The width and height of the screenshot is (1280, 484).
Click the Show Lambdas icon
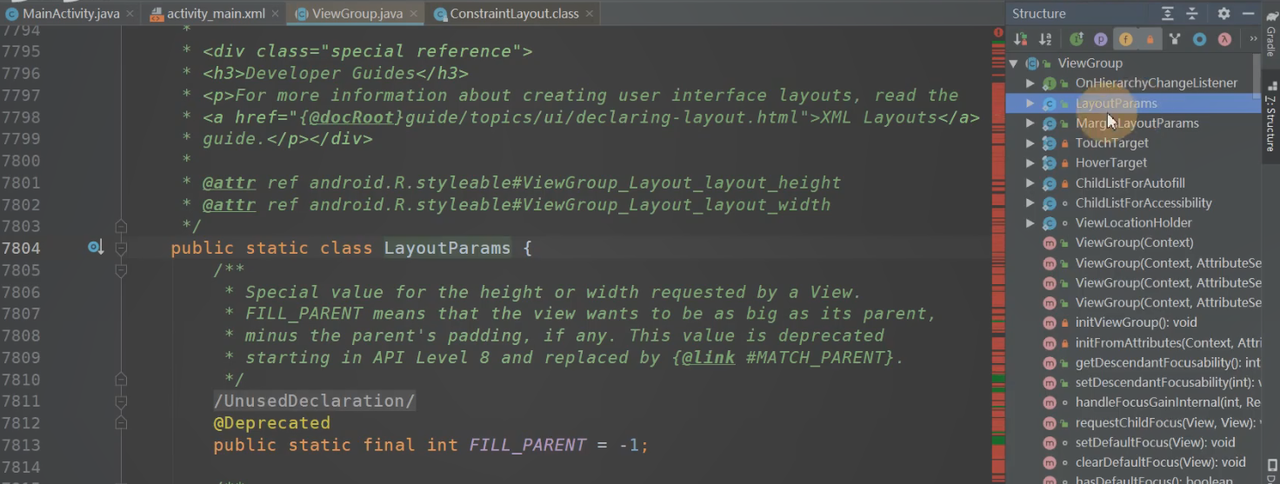1225,39
